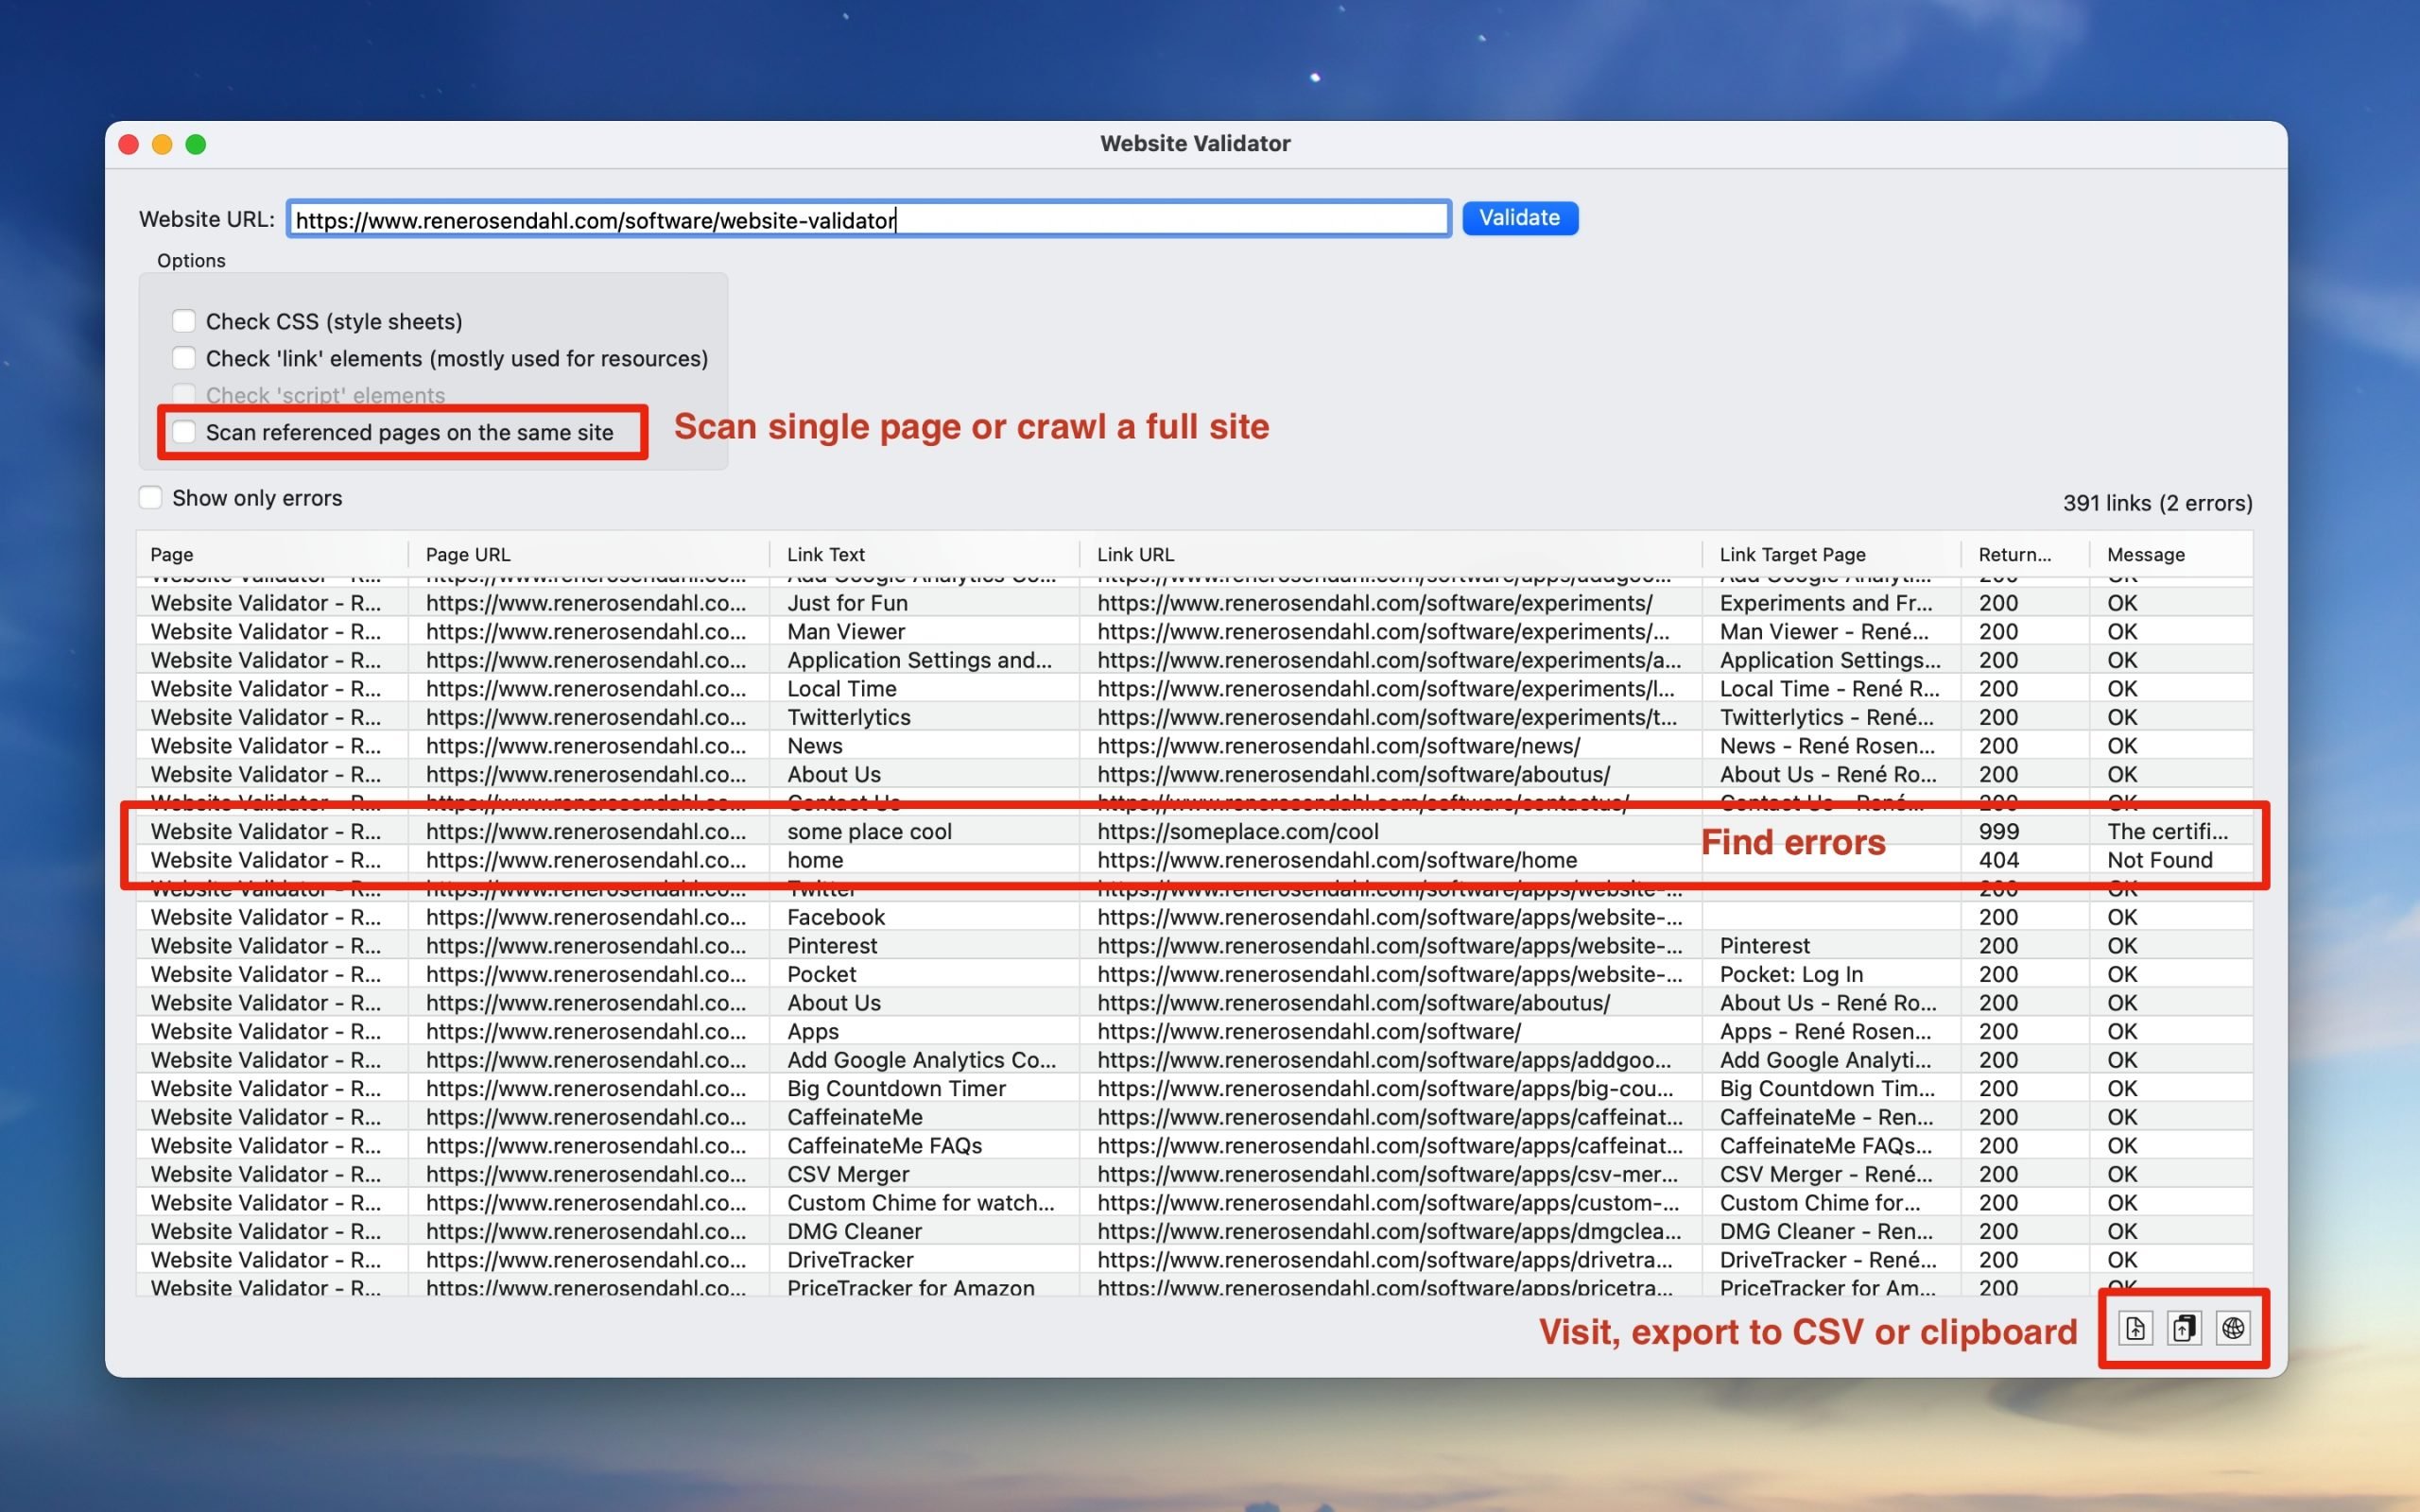Select 'CSV Merger' in Link Text column
This screenshot has width=2420, height=1512.
[x=848, y=1174]
